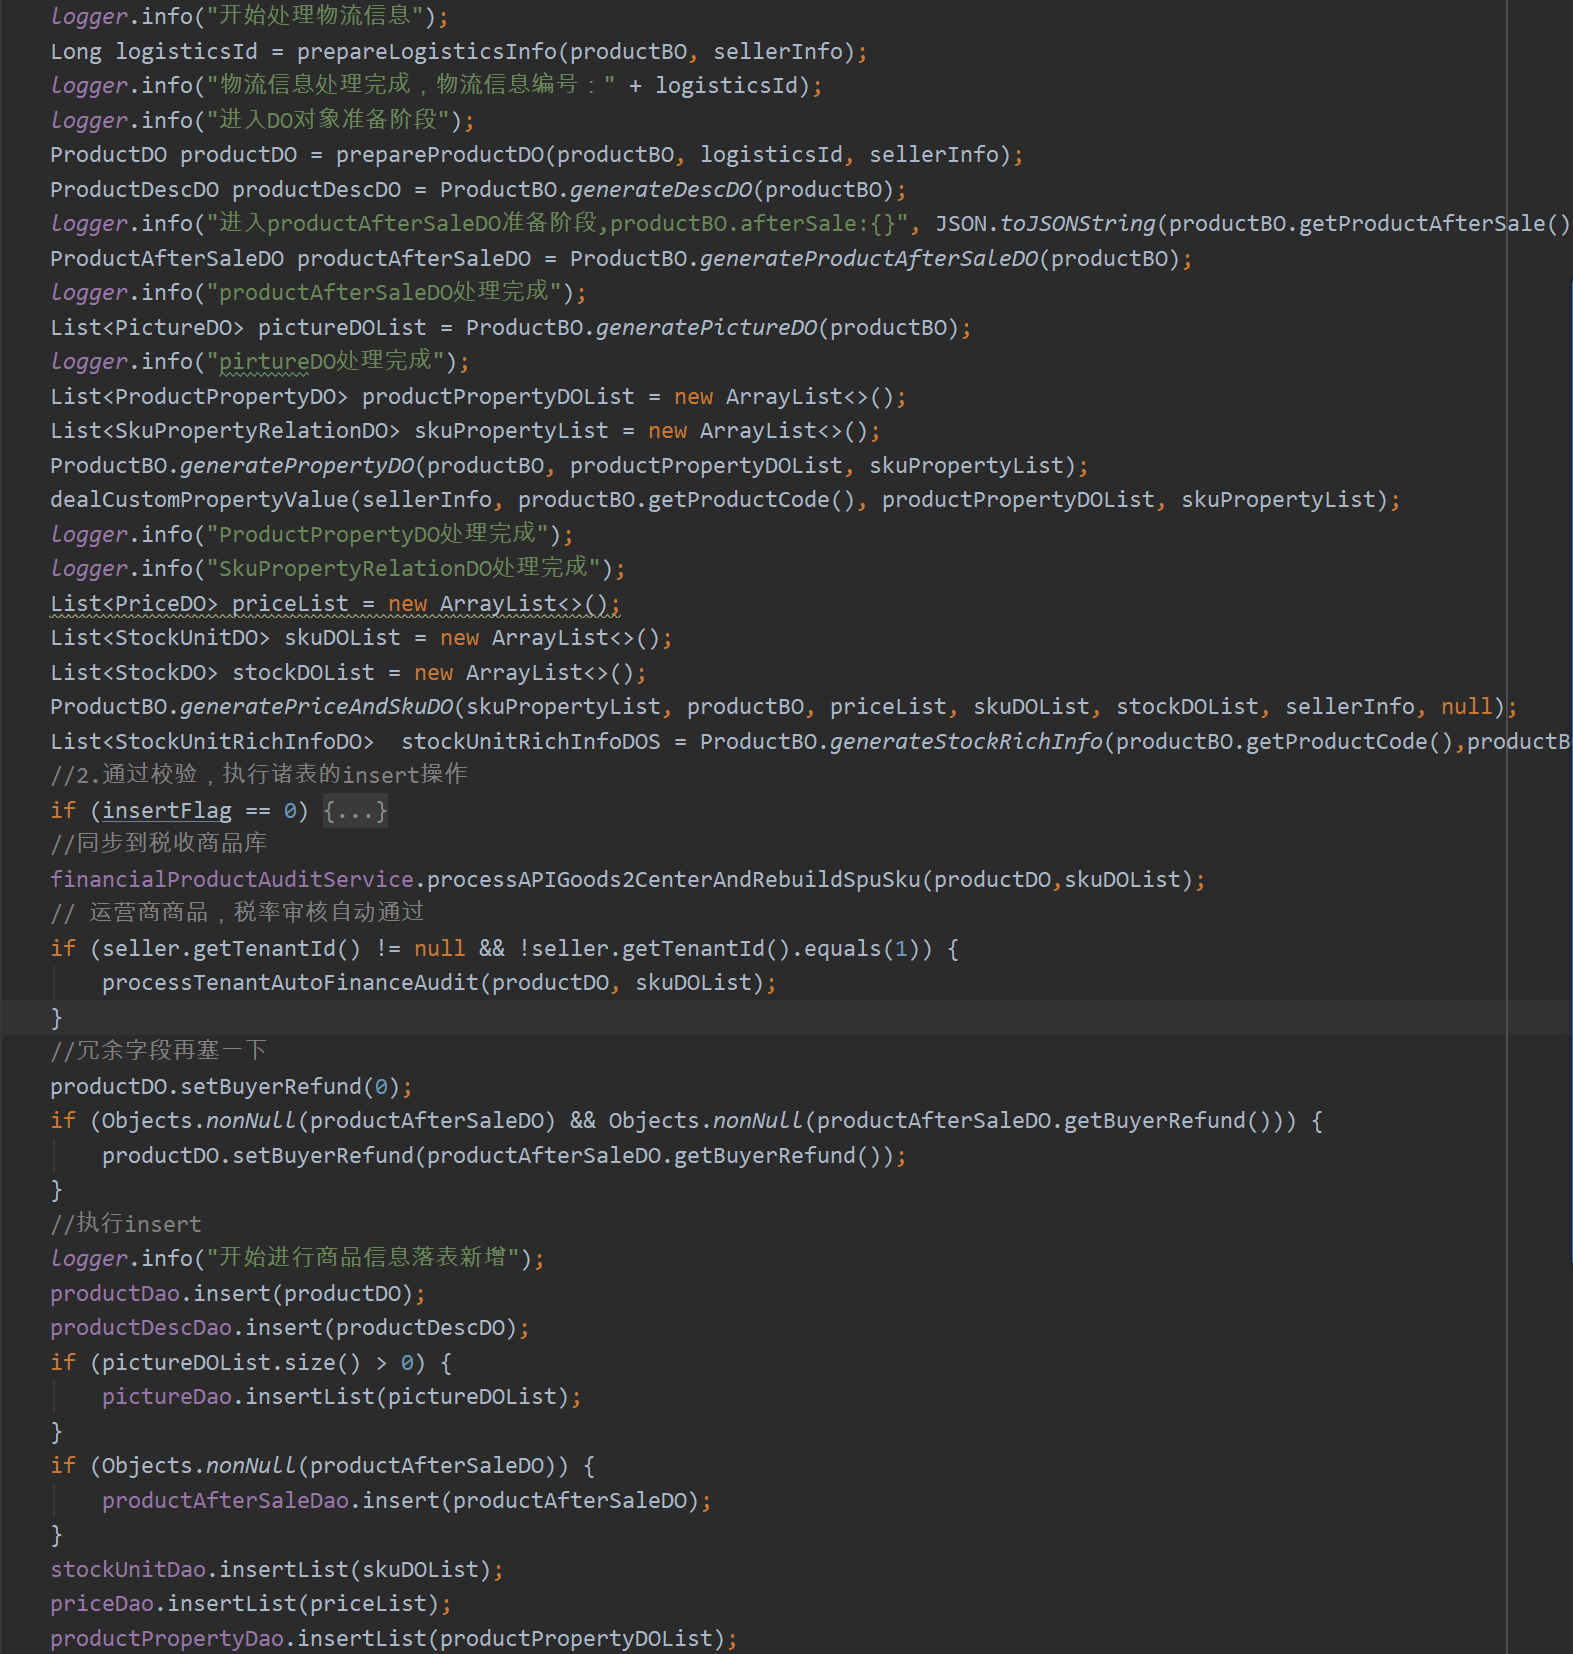Click the List<StockDO> stockDOList declaration
1573x1654 pixels.
click(348, 673)
